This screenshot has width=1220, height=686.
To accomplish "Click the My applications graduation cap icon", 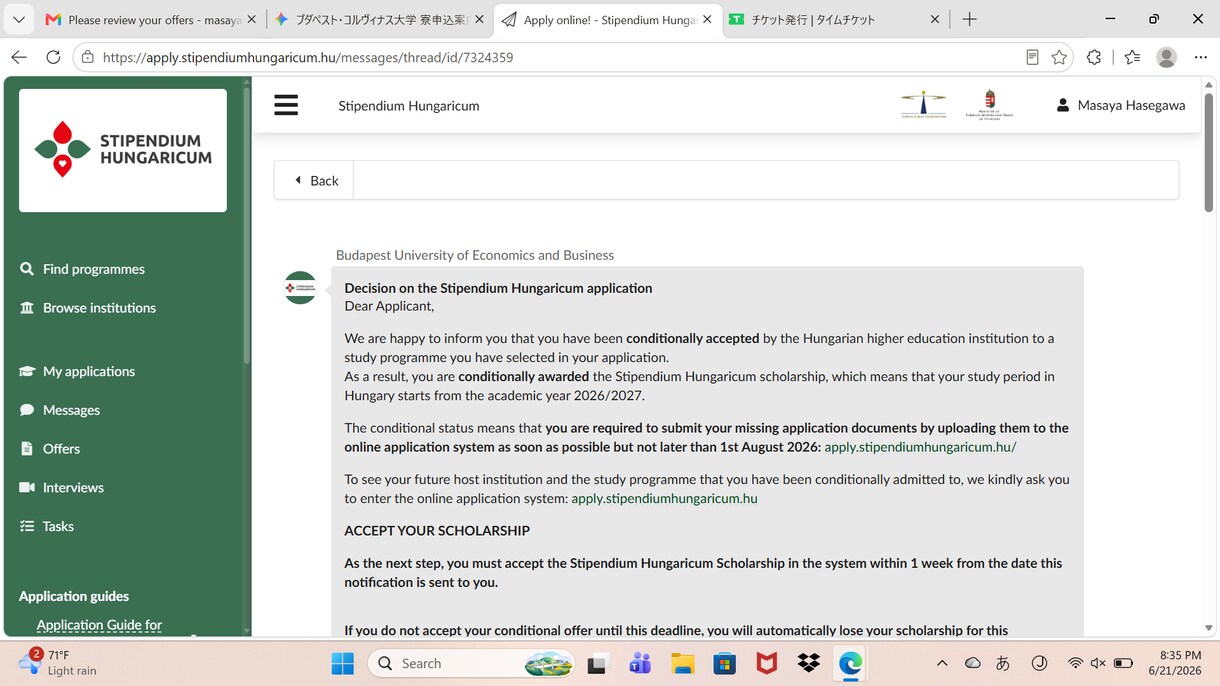I will pos(27,371).
